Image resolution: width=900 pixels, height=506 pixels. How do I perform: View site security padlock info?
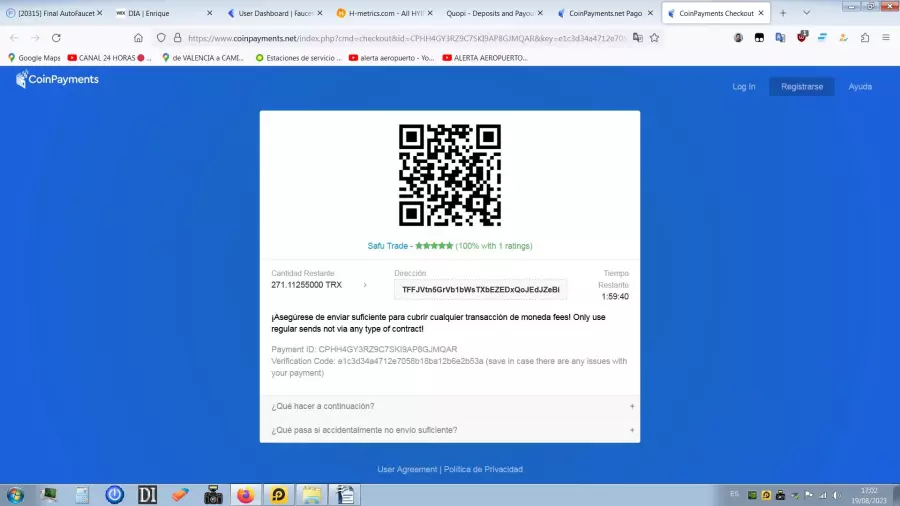click(177, 38)
